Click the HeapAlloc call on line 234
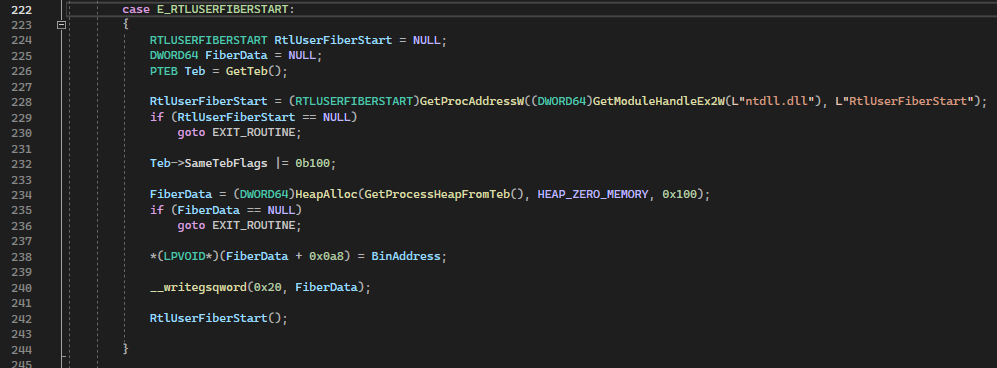997x368 pixels. pyautogui.click(x=326, y=194)
